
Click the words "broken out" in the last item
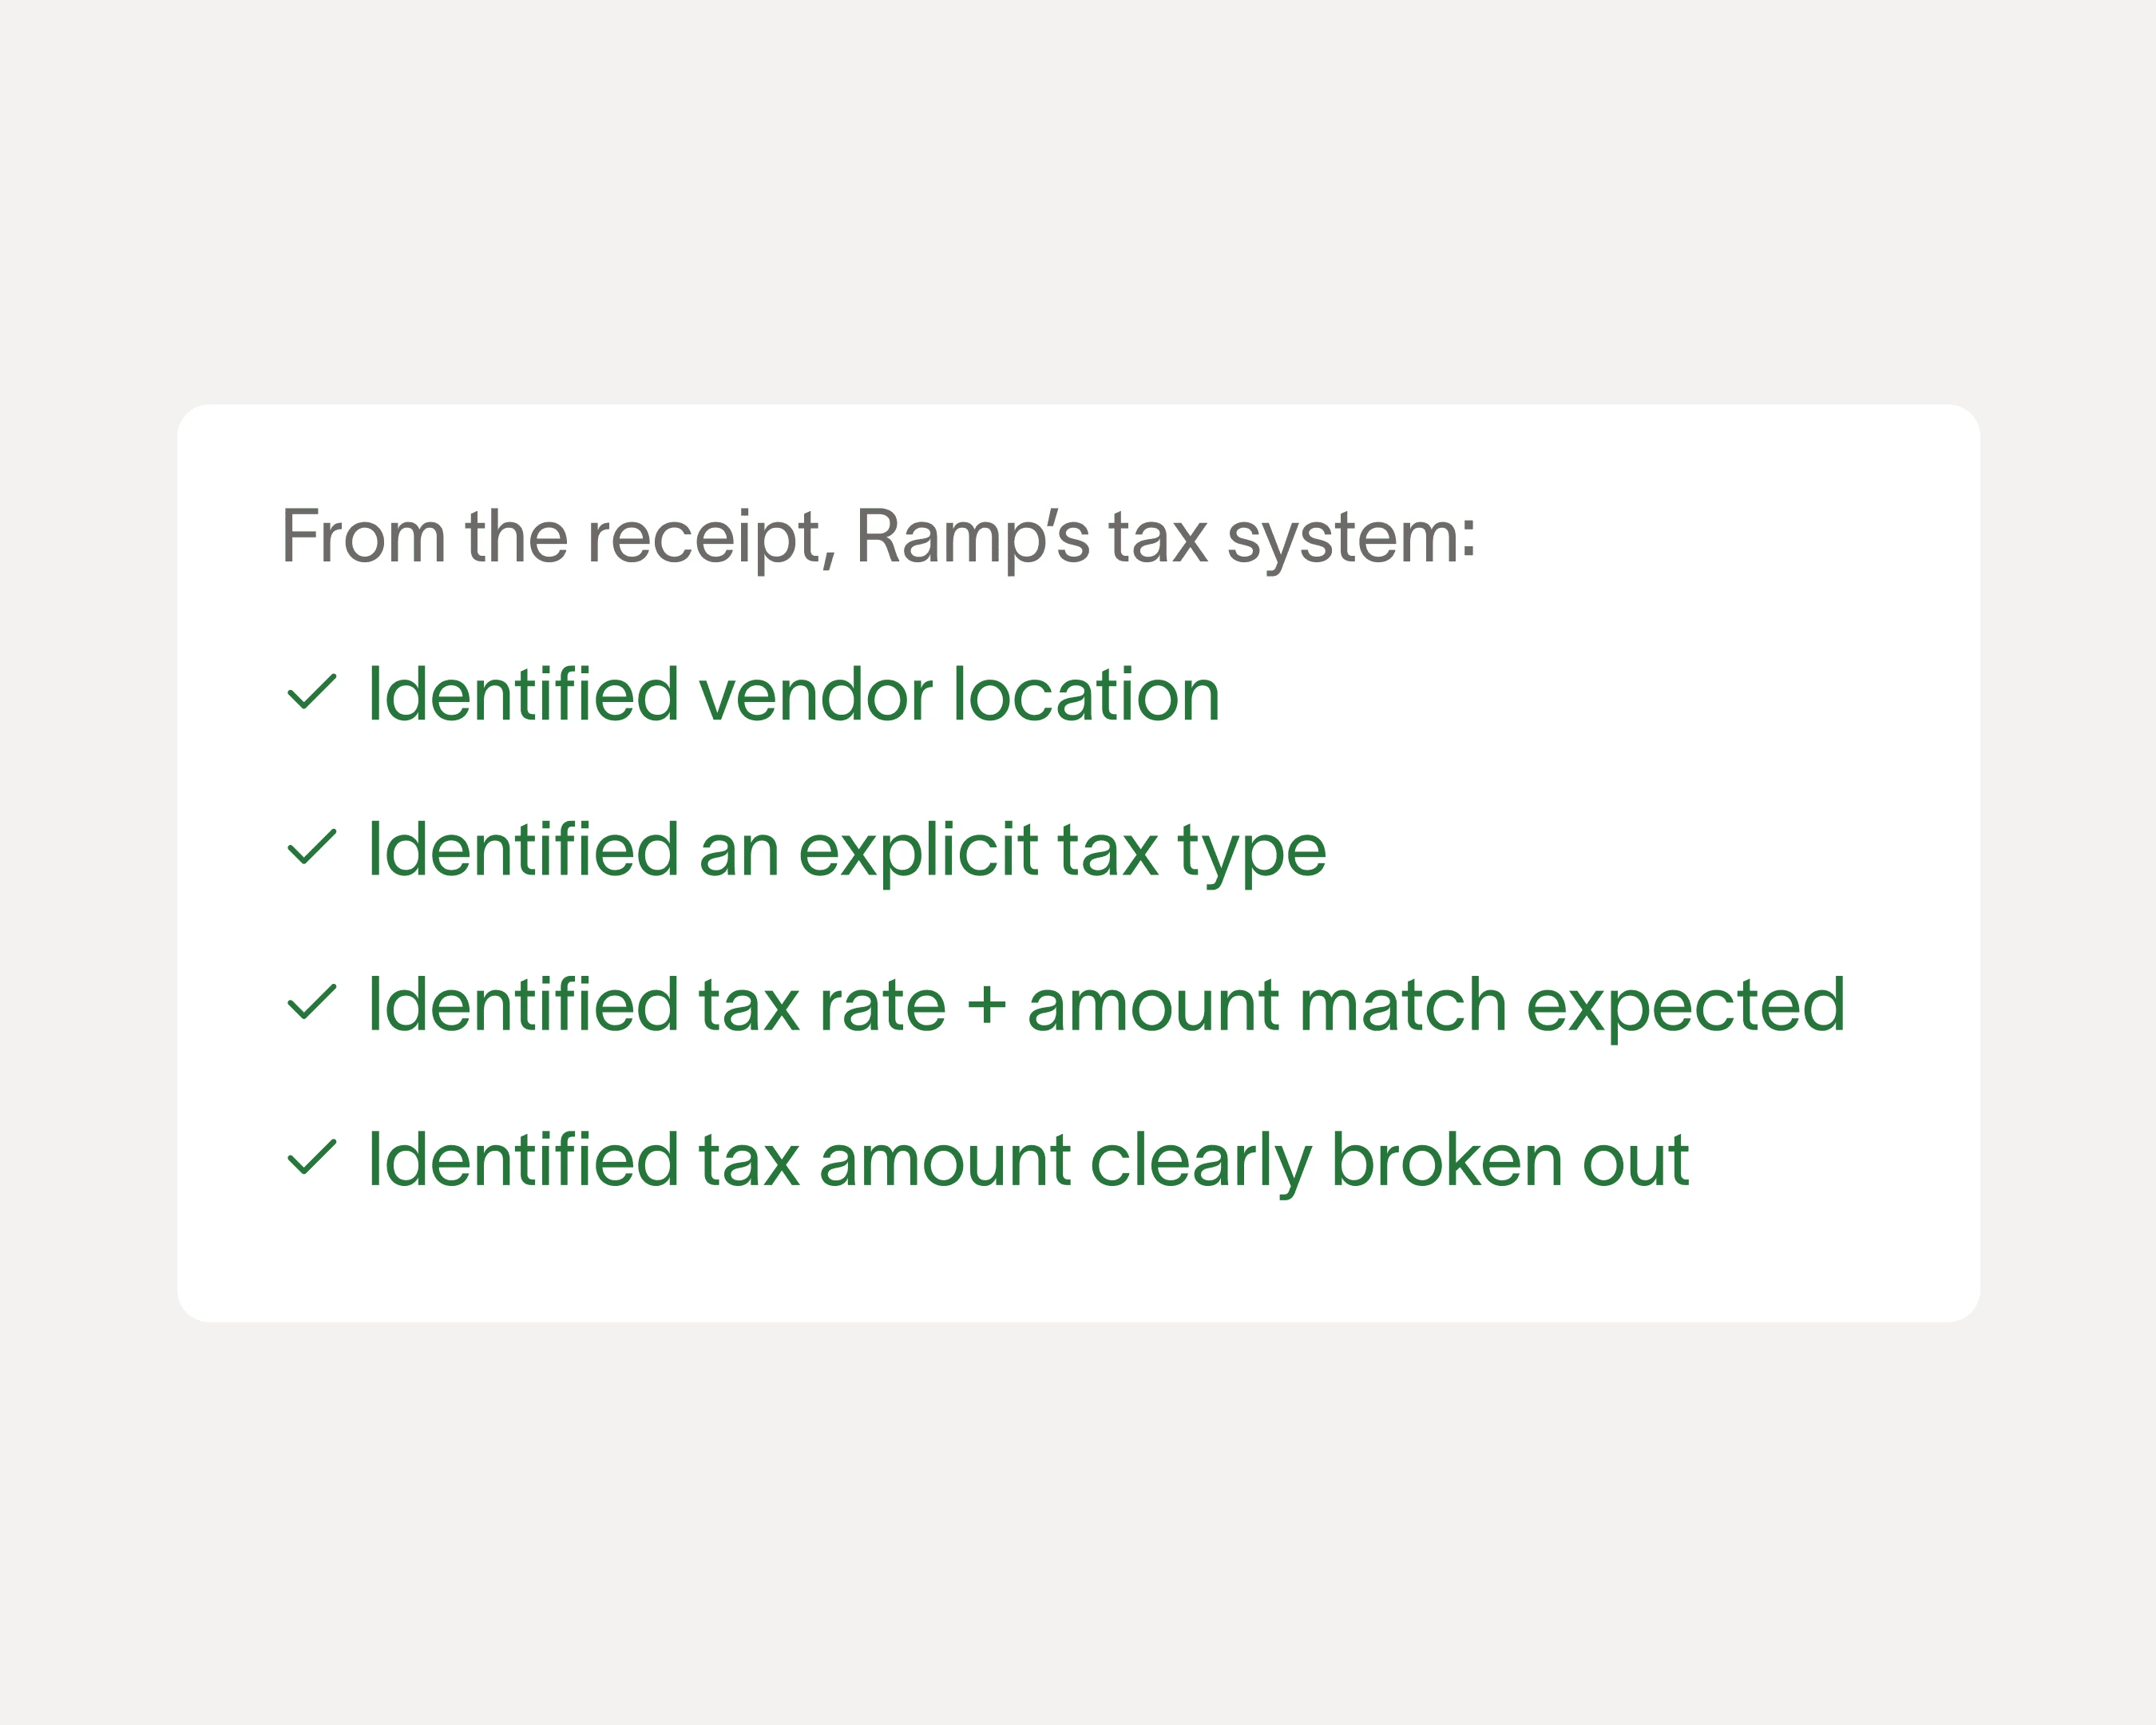[1510, 1160]
